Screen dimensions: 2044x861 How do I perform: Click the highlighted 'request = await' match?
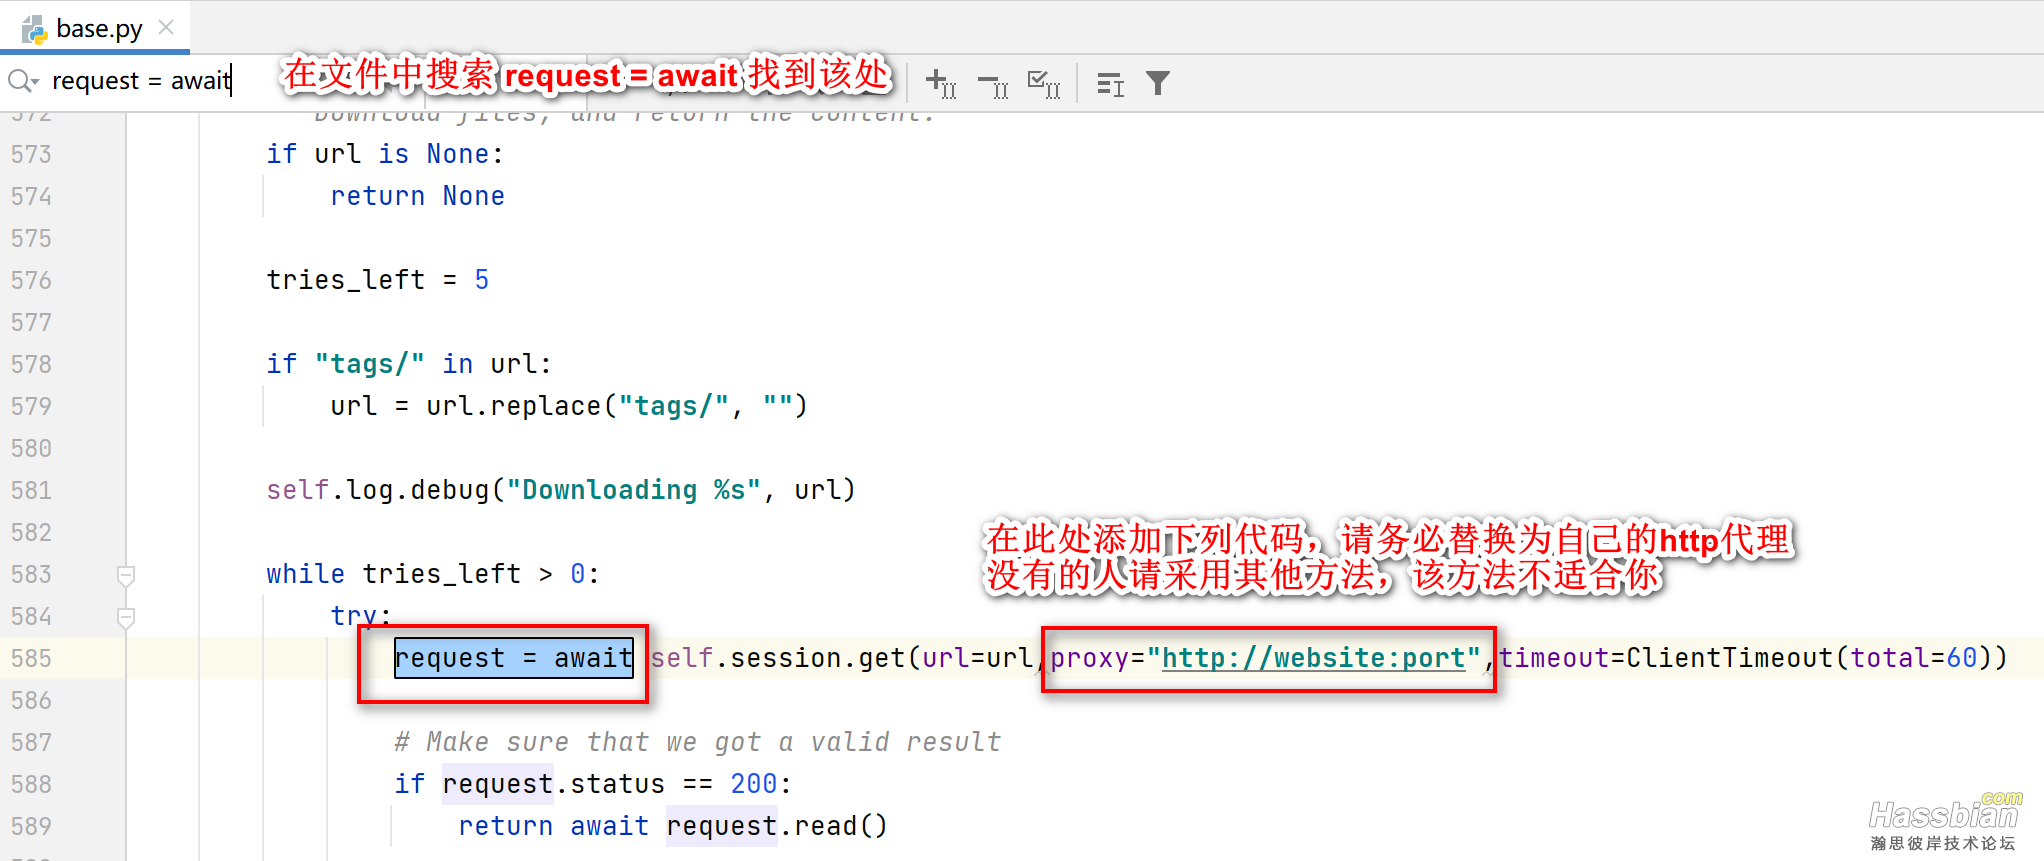click(x=514, y=658)
